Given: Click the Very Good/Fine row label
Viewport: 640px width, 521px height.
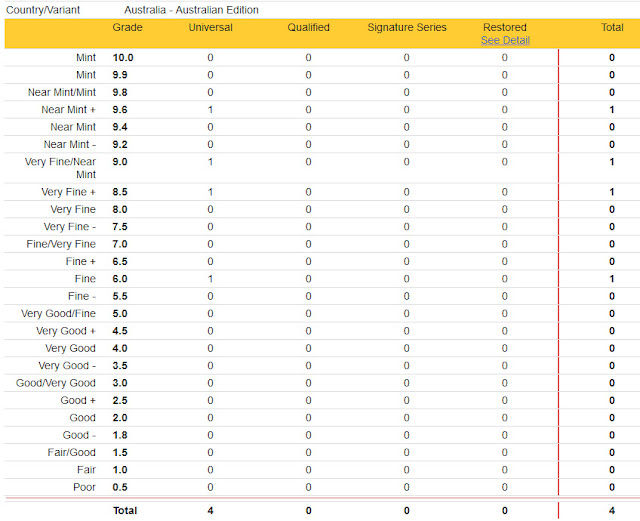Looking at the screenshot, I should tap(58, 314).
